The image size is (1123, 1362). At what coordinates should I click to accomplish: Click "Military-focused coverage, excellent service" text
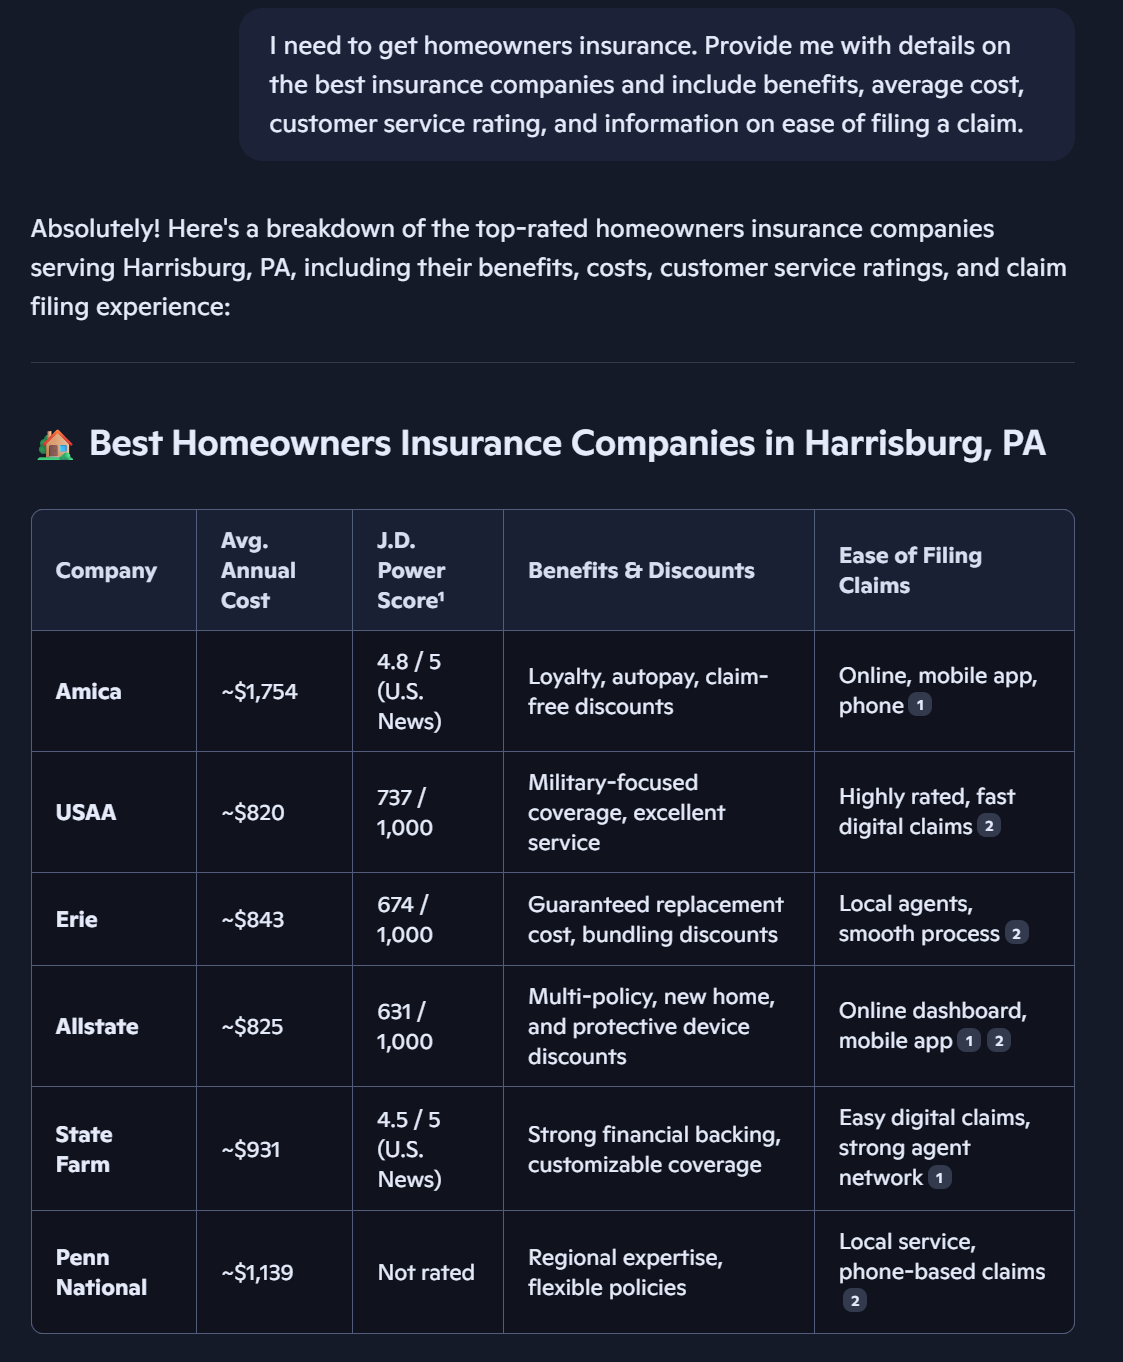pyautogui.click(x=626, y=812)
